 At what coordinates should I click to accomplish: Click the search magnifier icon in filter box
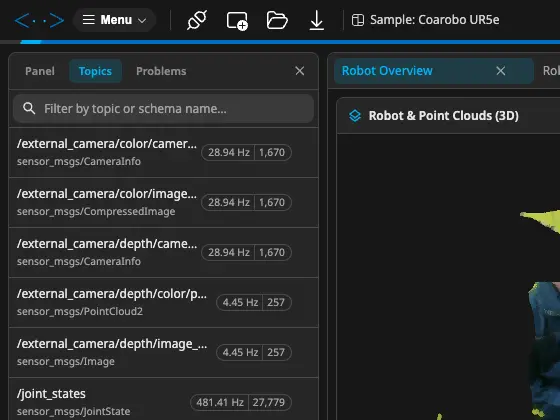click(x=29, y=108)
